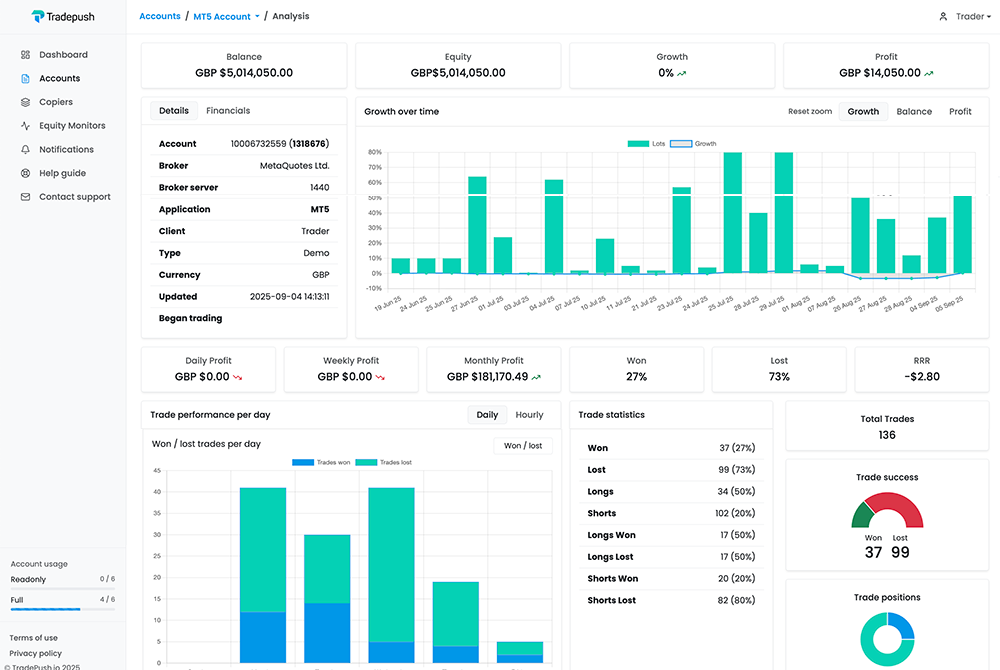Viewport: 1000px width, 670px height.
Task: Expand the MT5 Account dropdown
Action: pyautogui.click(x=227, y=17)
